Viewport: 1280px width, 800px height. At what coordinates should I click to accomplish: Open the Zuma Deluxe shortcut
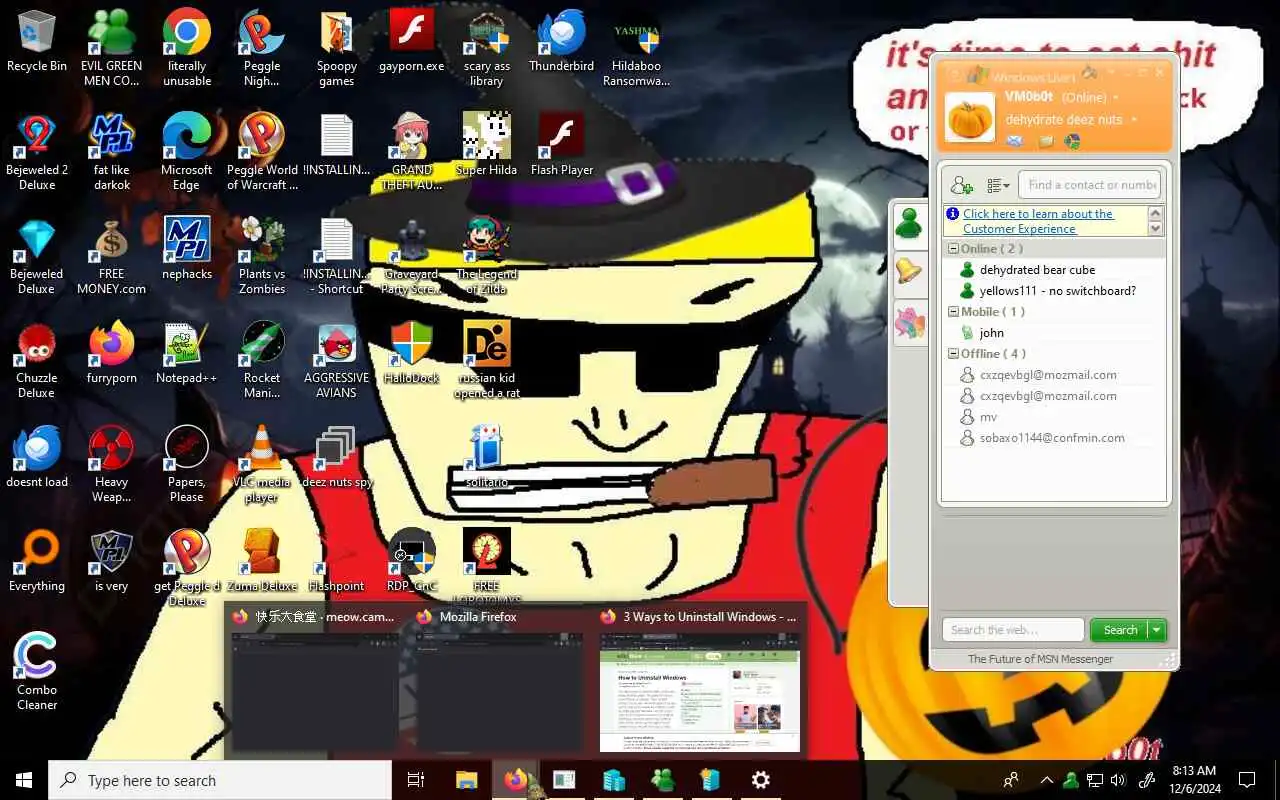point(262,562)
